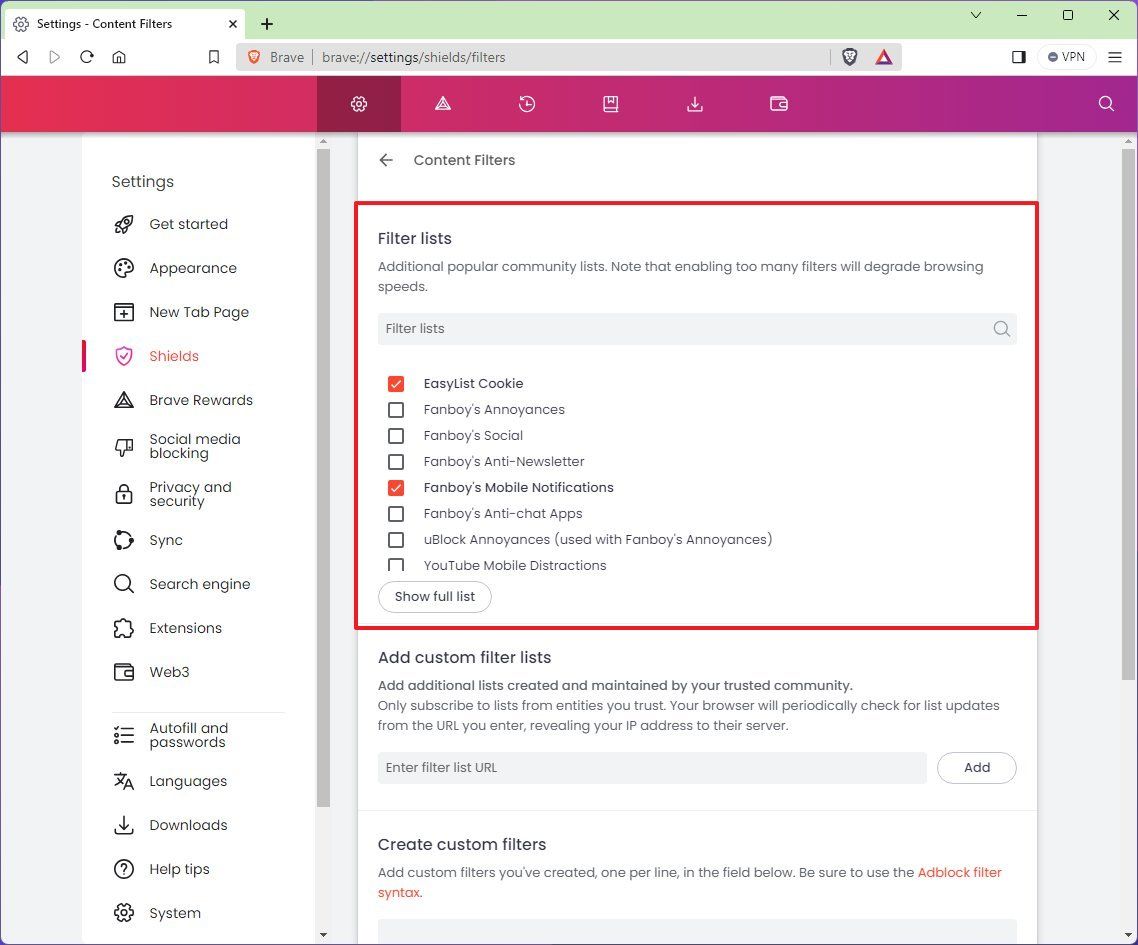Viewport: 1138px width, 945px height.
Task: Open settings search with the magnifier icon
Action: coord(1105,103)
